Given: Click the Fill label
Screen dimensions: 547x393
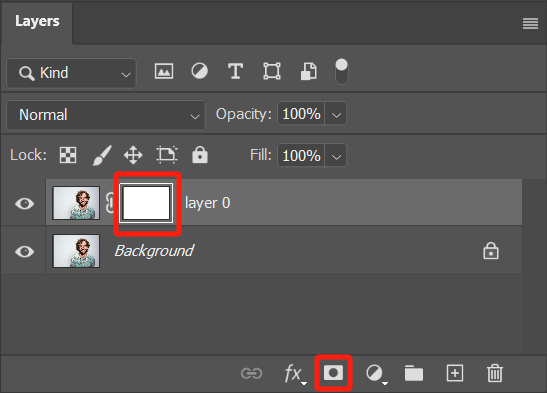Looking at the screenshot, I should point(261,155).
